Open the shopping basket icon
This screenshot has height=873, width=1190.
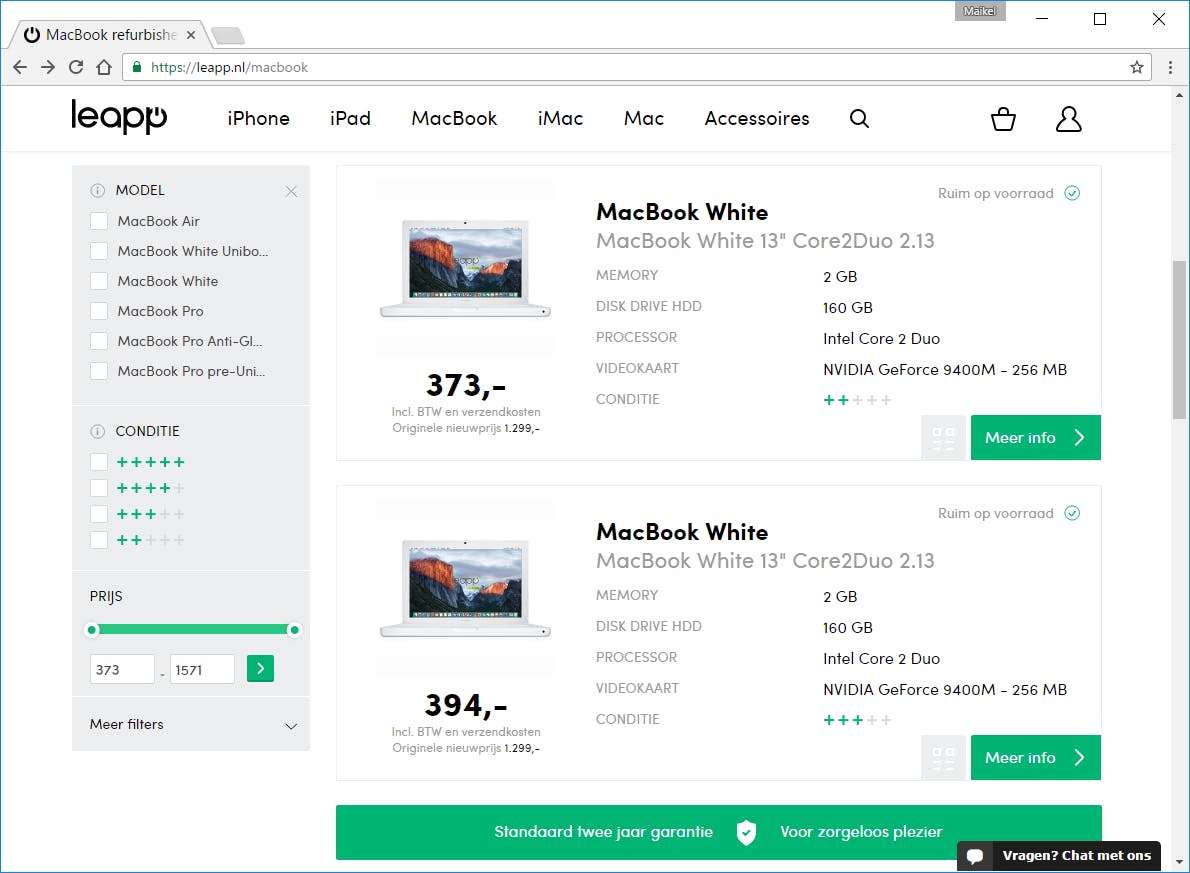pos(1003,119)
